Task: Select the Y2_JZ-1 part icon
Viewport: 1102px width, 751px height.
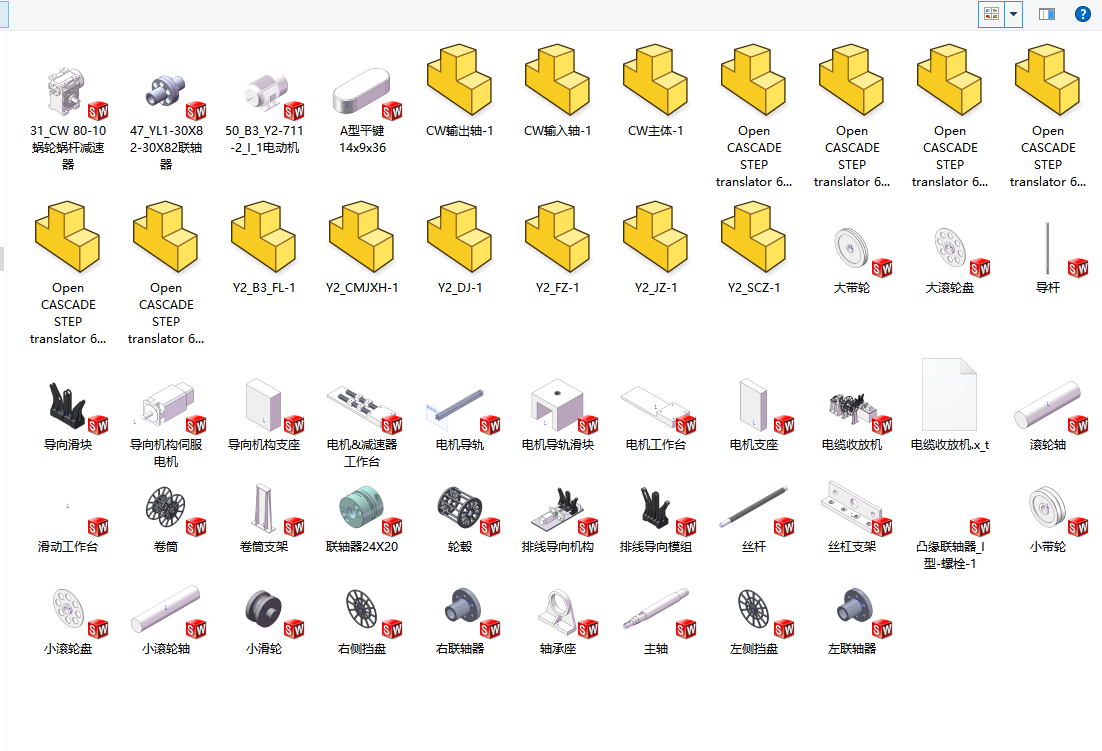Action: pyautogui.click(x=656, y=237)
